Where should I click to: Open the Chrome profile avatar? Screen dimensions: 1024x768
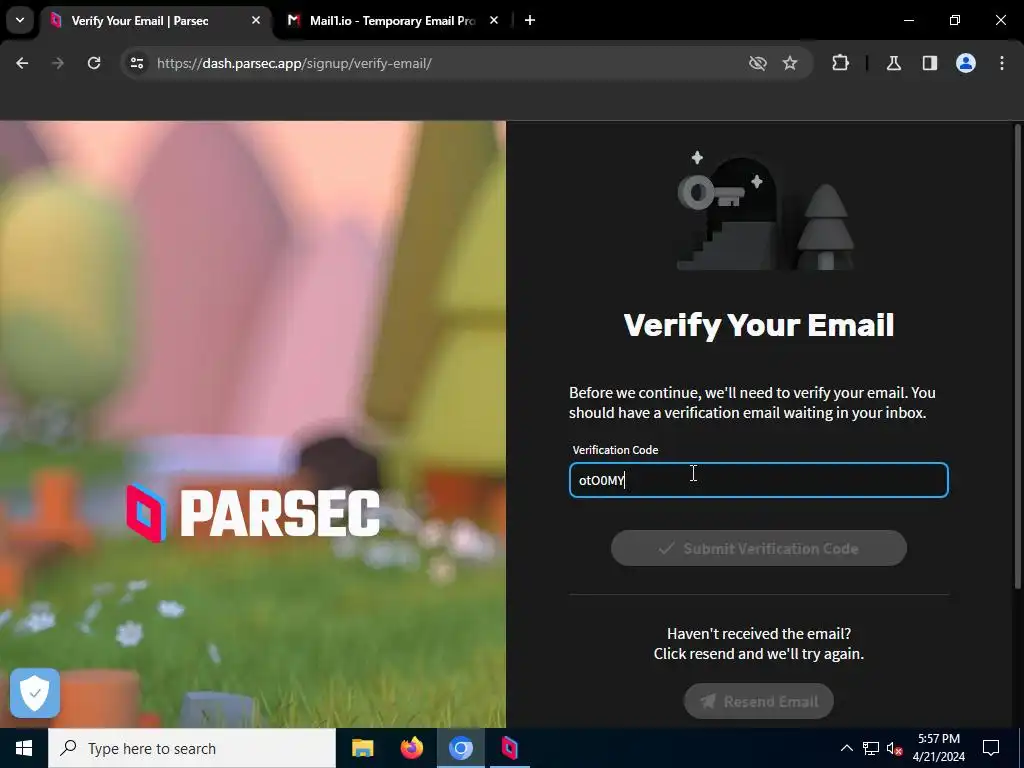point(966,63)
